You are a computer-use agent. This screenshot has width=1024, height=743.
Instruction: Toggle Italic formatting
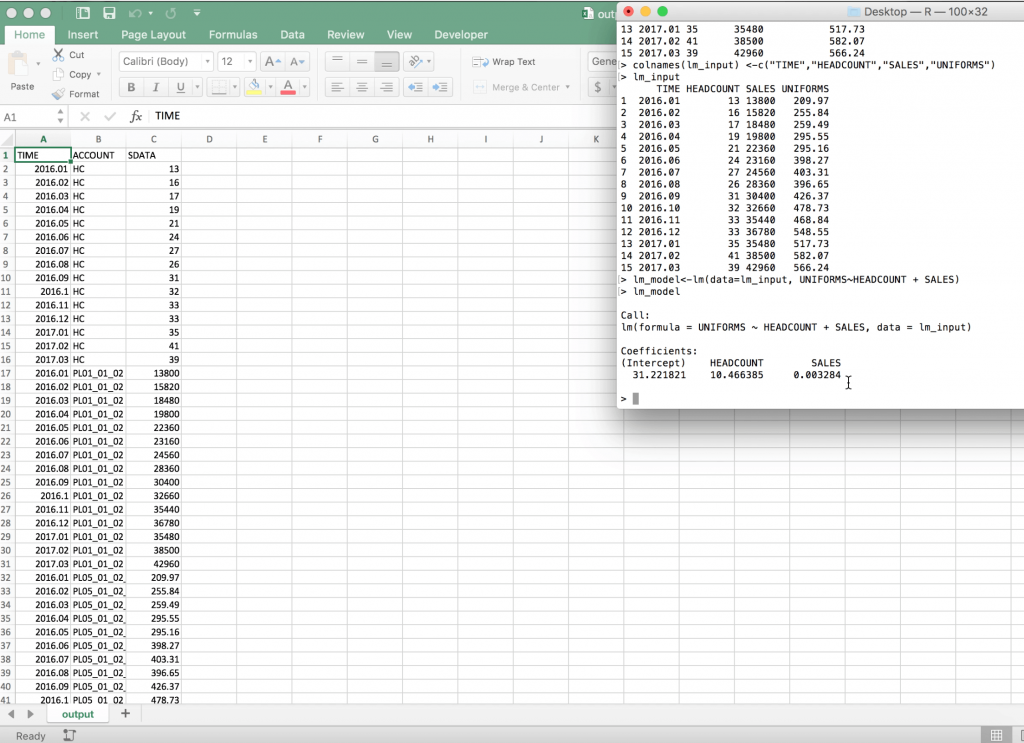(x=155, y=87)
